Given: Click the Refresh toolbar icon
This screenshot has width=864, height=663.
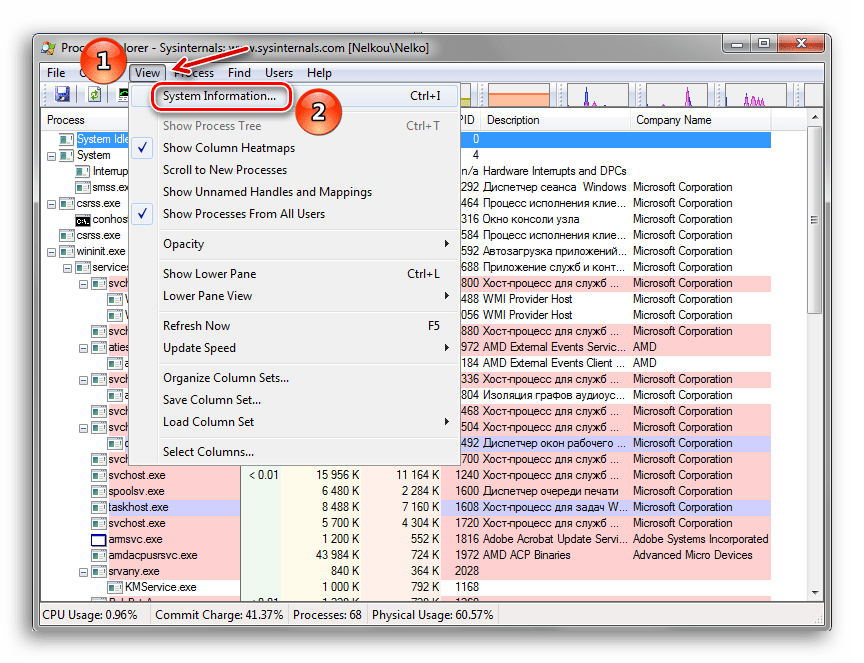Looking at the screenshot, I should tap(94, 94).
